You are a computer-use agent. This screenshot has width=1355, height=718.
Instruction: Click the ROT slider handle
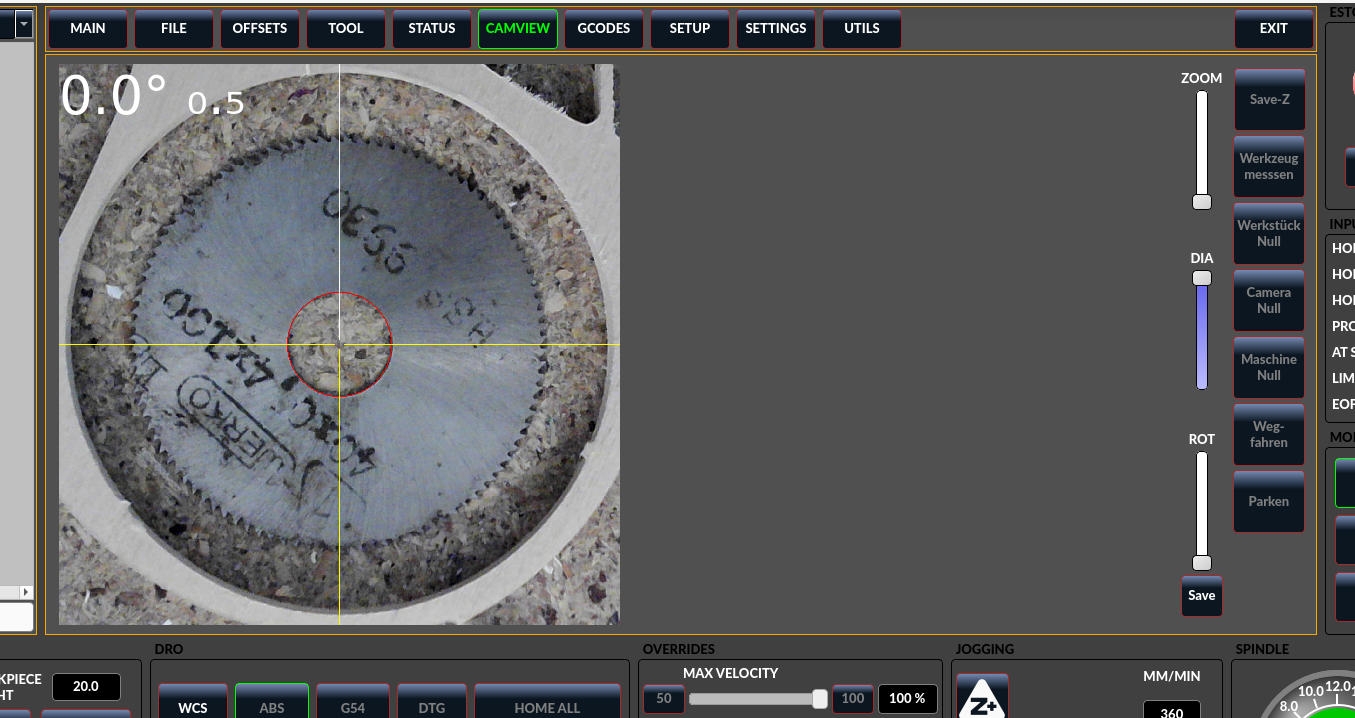(1202, 563)
